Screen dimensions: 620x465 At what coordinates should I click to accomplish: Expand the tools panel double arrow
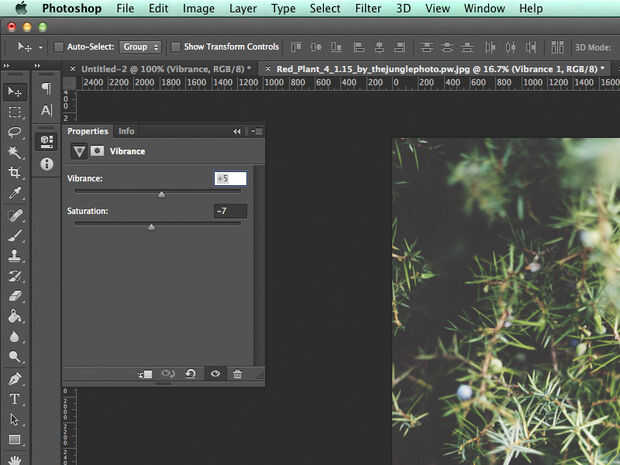click(x=6, y=66)
